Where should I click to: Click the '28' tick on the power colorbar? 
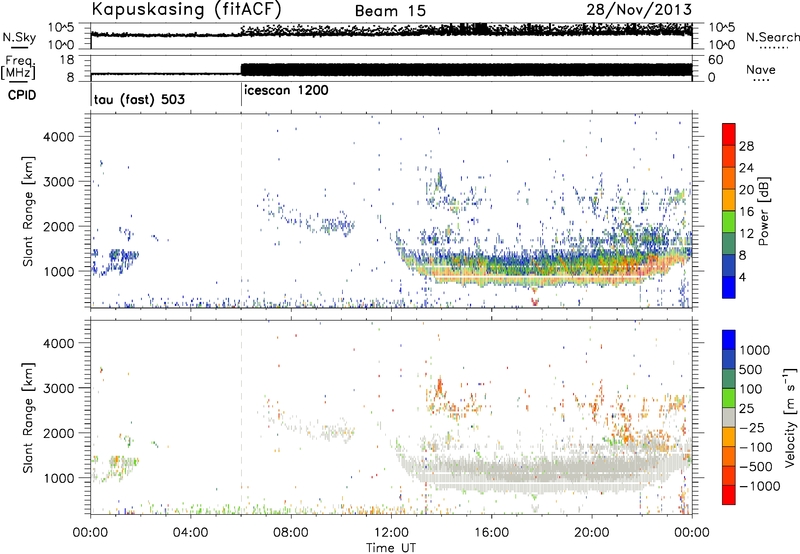pyautogui.click(x=746, y=146)
